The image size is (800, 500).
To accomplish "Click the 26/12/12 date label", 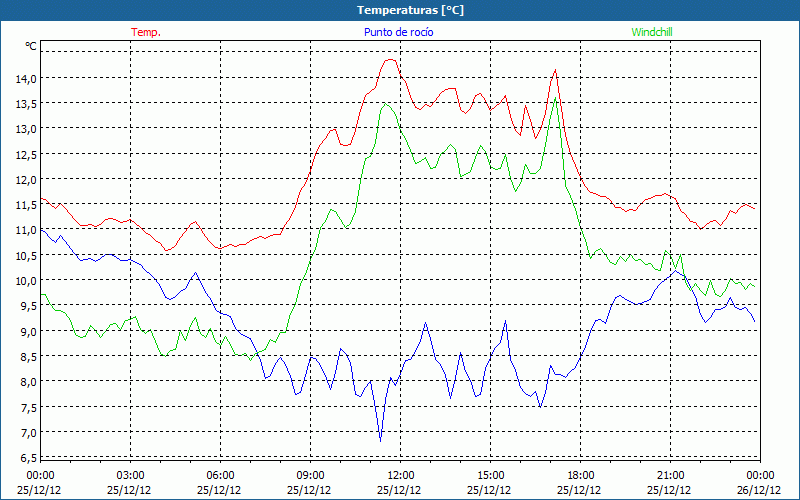I will pyautogui.click(x=759, y=490).
